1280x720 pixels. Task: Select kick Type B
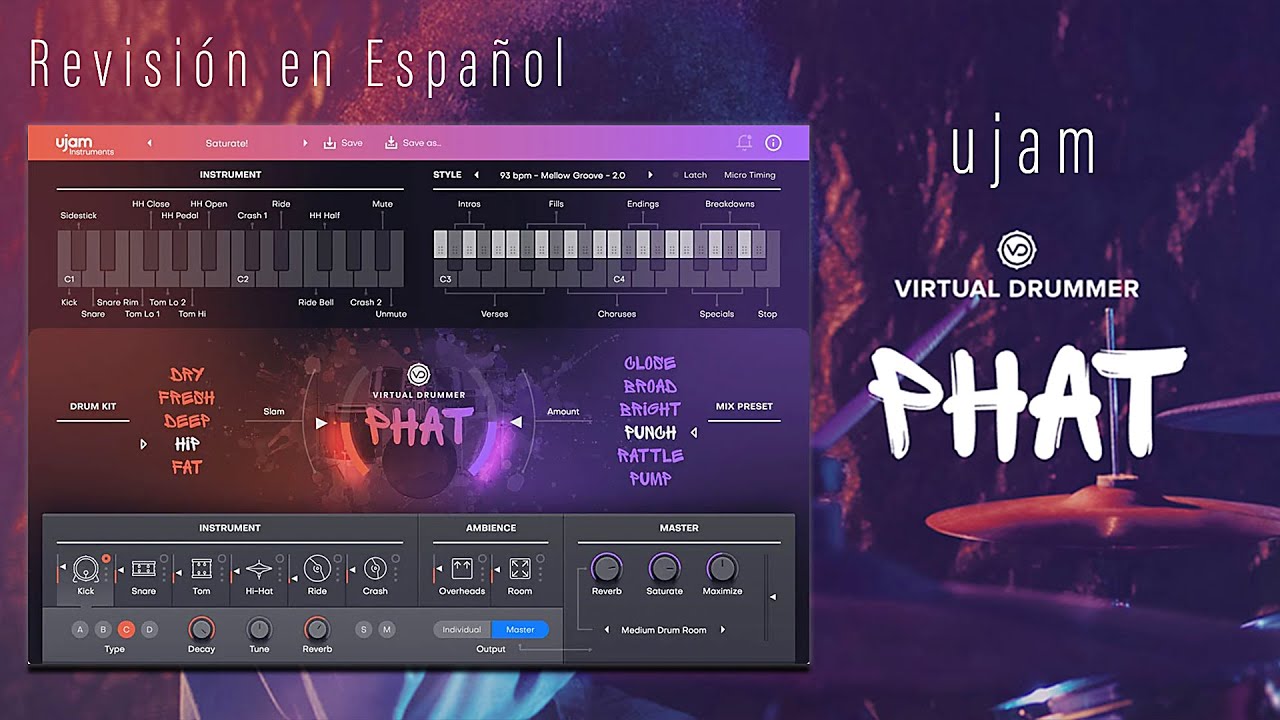pyautogui.click(x=103, y=629)
